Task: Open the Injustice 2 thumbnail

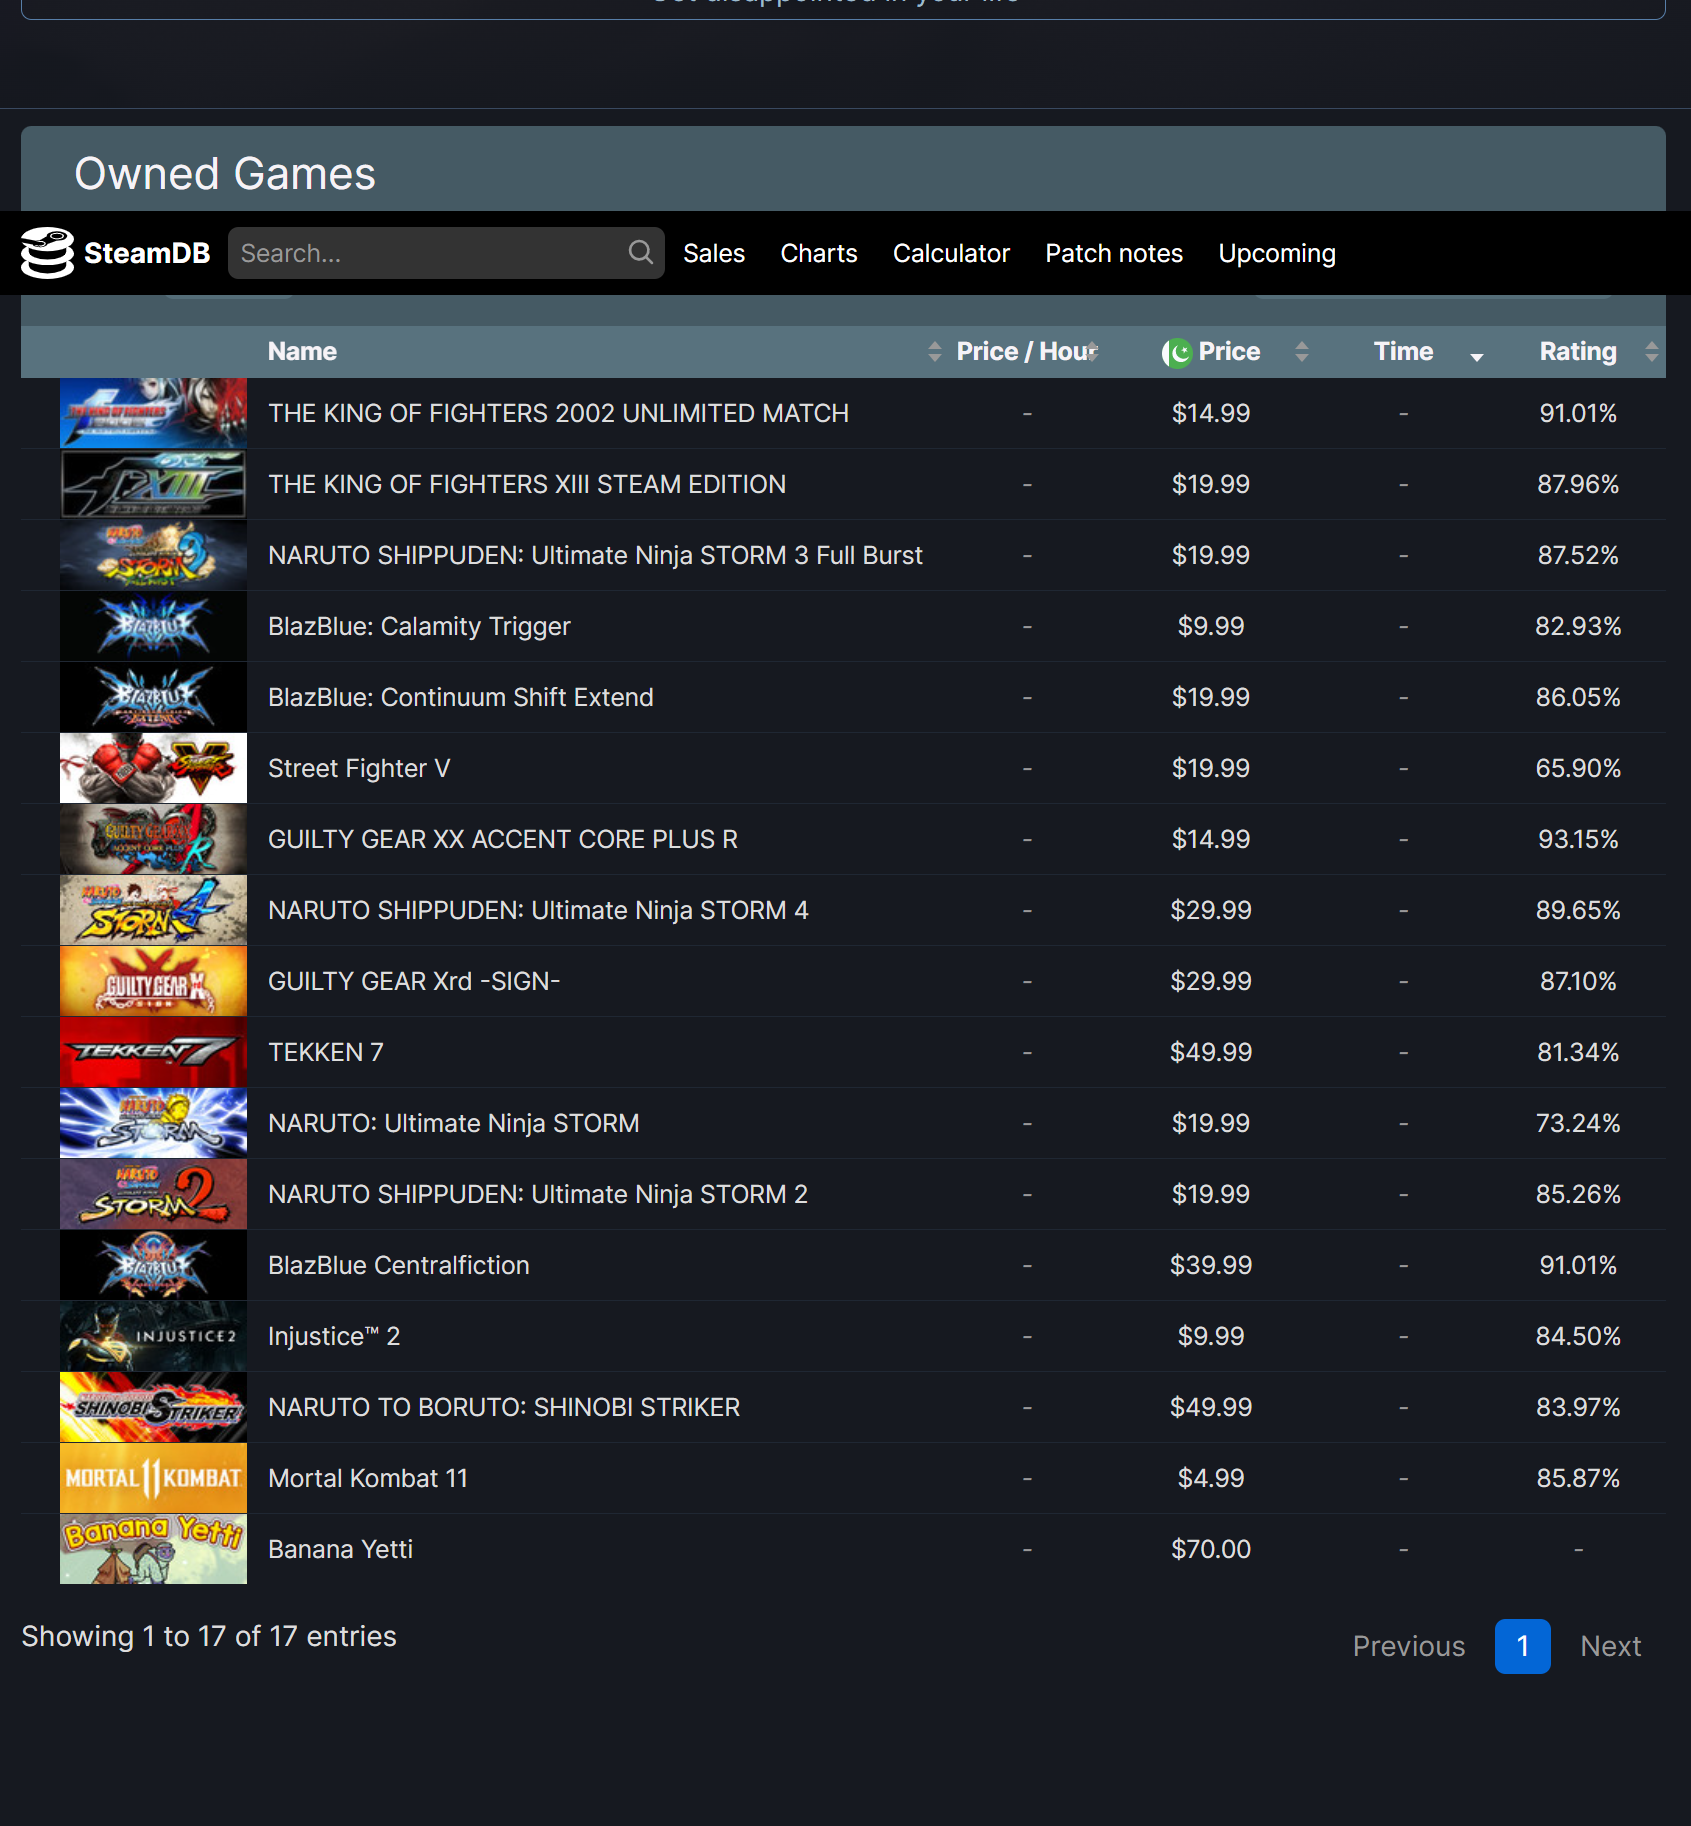Action: coord(153,1336)
